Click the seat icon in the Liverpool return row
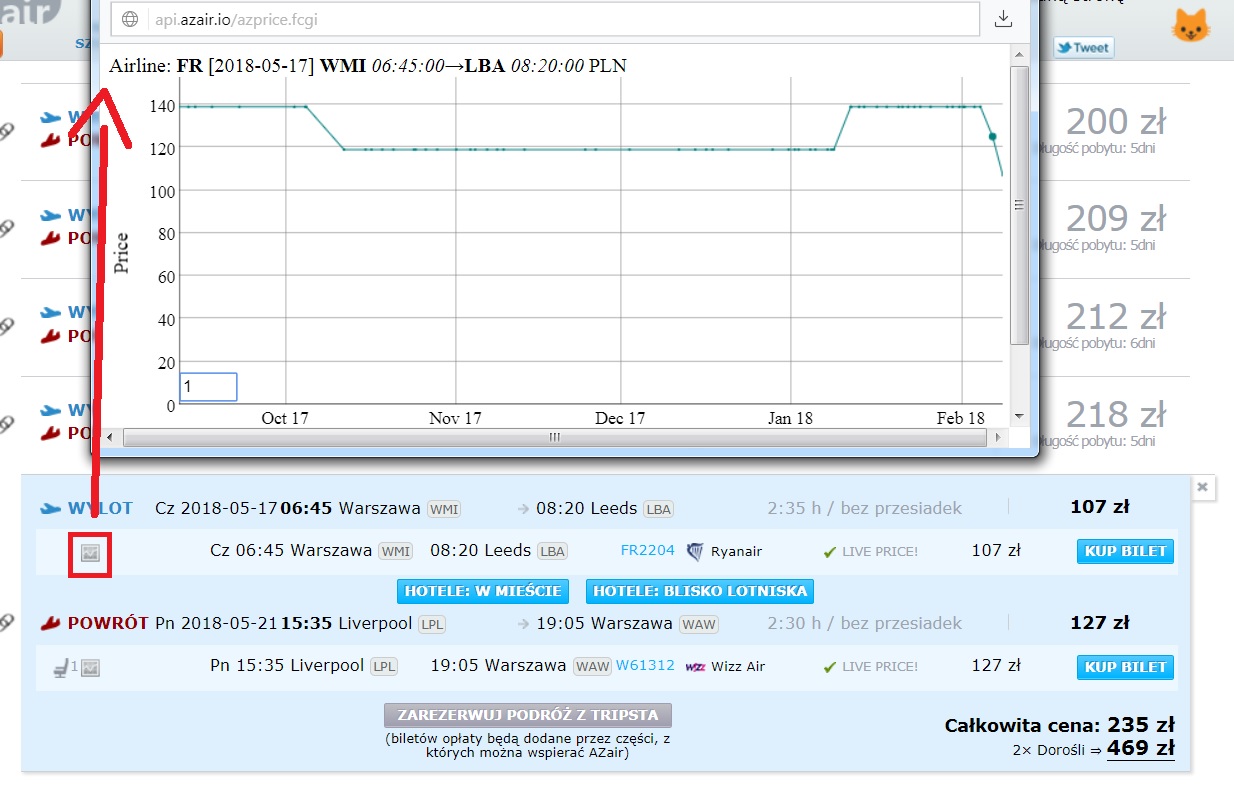 click(62, 667)
